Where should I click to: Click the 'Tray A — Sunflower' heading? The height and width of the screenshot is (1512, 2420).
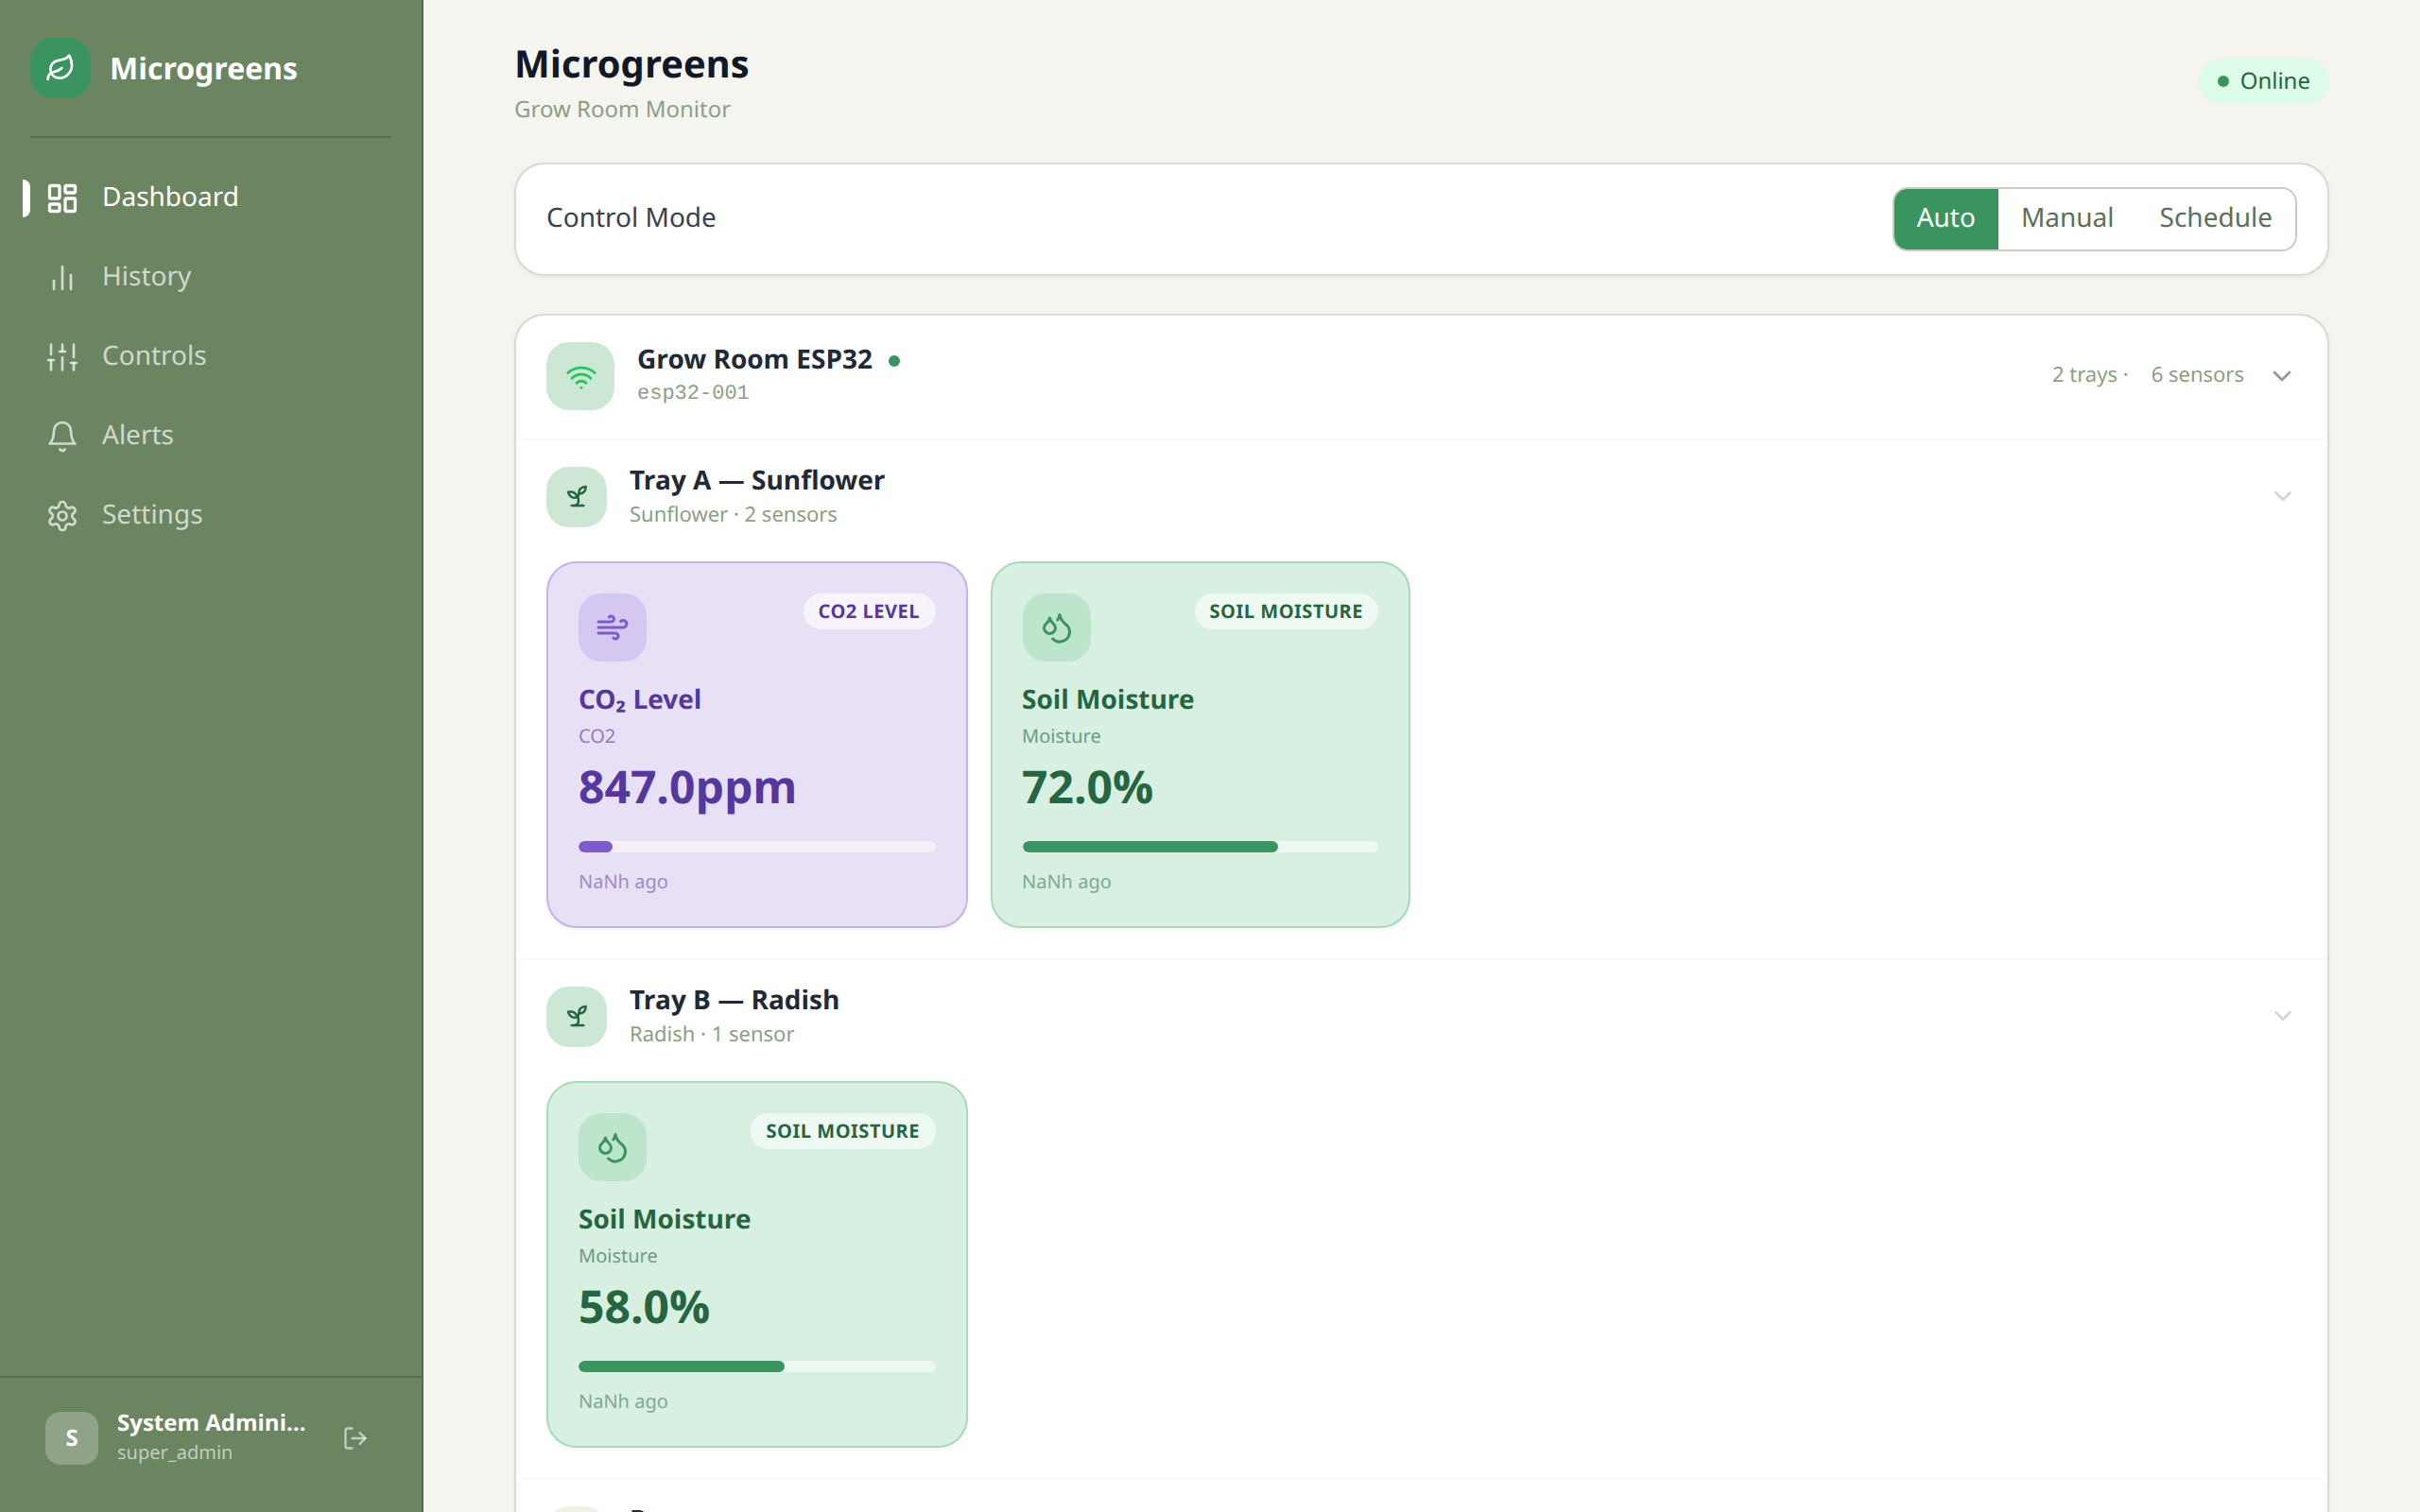click(x=756, y=481)
